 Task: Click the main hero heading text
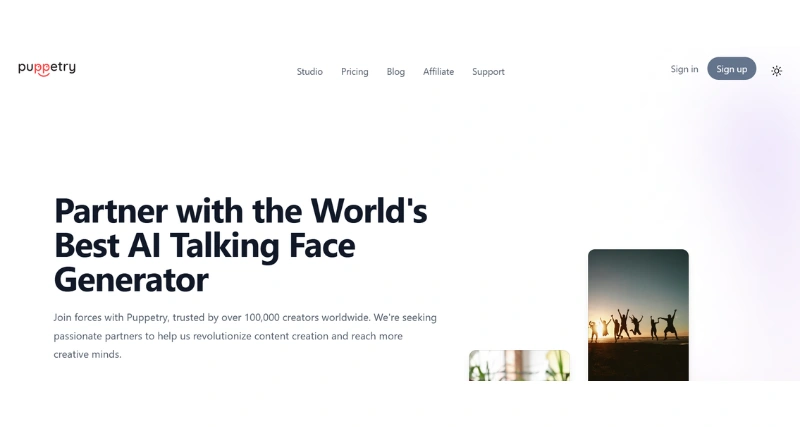(x=240, y=245)
